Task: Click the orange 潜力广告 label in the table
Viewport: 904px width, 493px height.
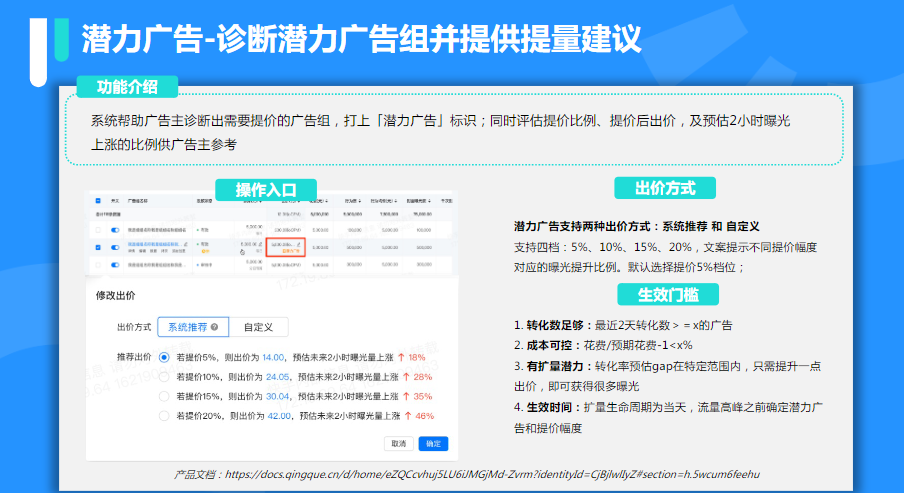Action: [x=291, y=251]
